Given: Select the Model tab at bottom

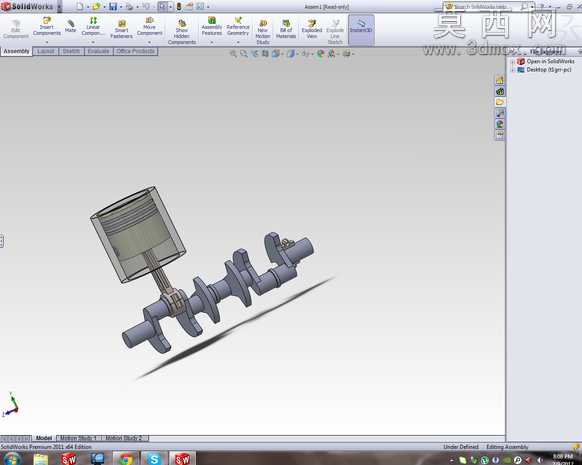Looking at the screenshot, I should tap(44, 438).
